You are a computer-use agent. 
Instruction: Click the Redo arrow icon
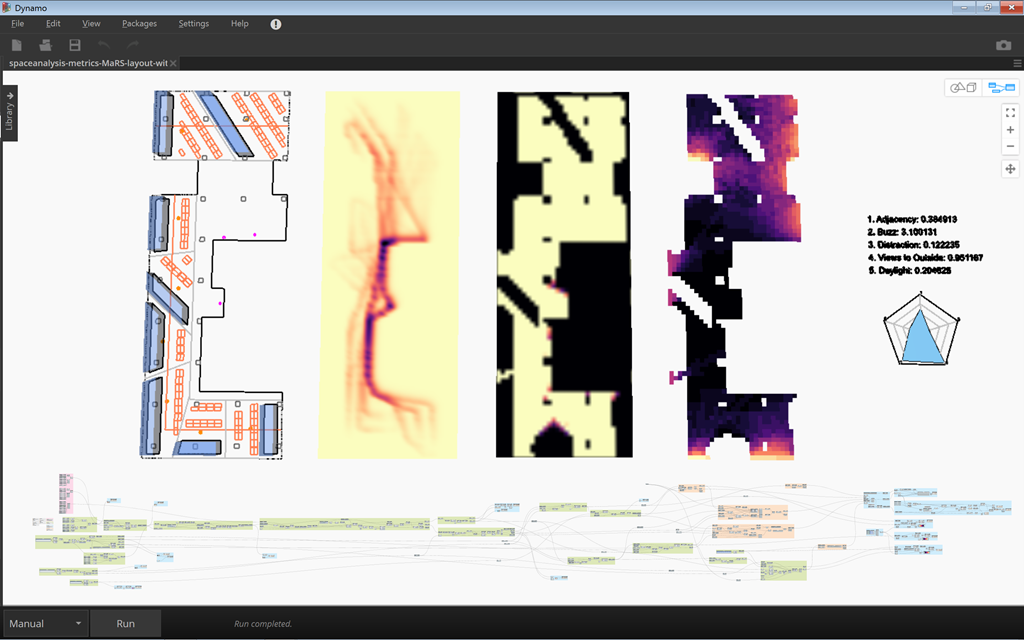pos(132,45)
